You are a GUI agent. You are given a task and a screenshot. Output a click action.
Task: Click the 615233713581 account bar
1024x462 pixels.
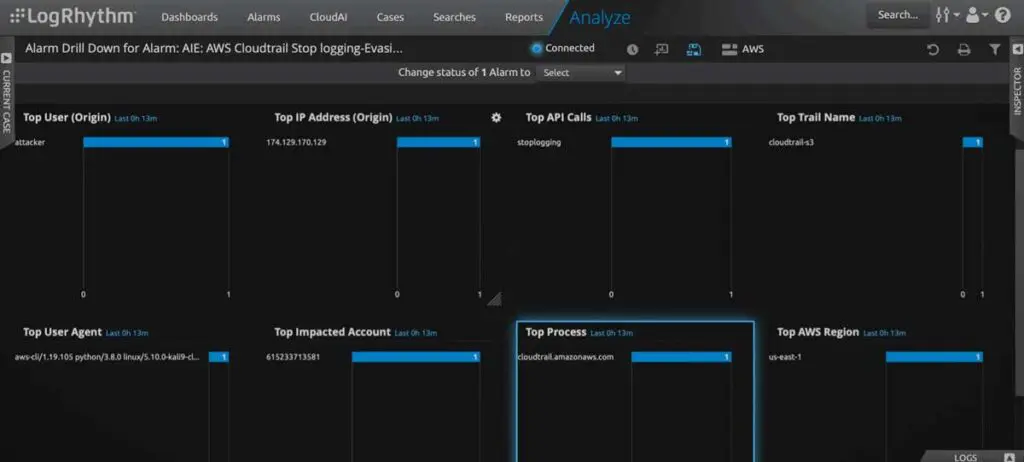pos(416,357)
